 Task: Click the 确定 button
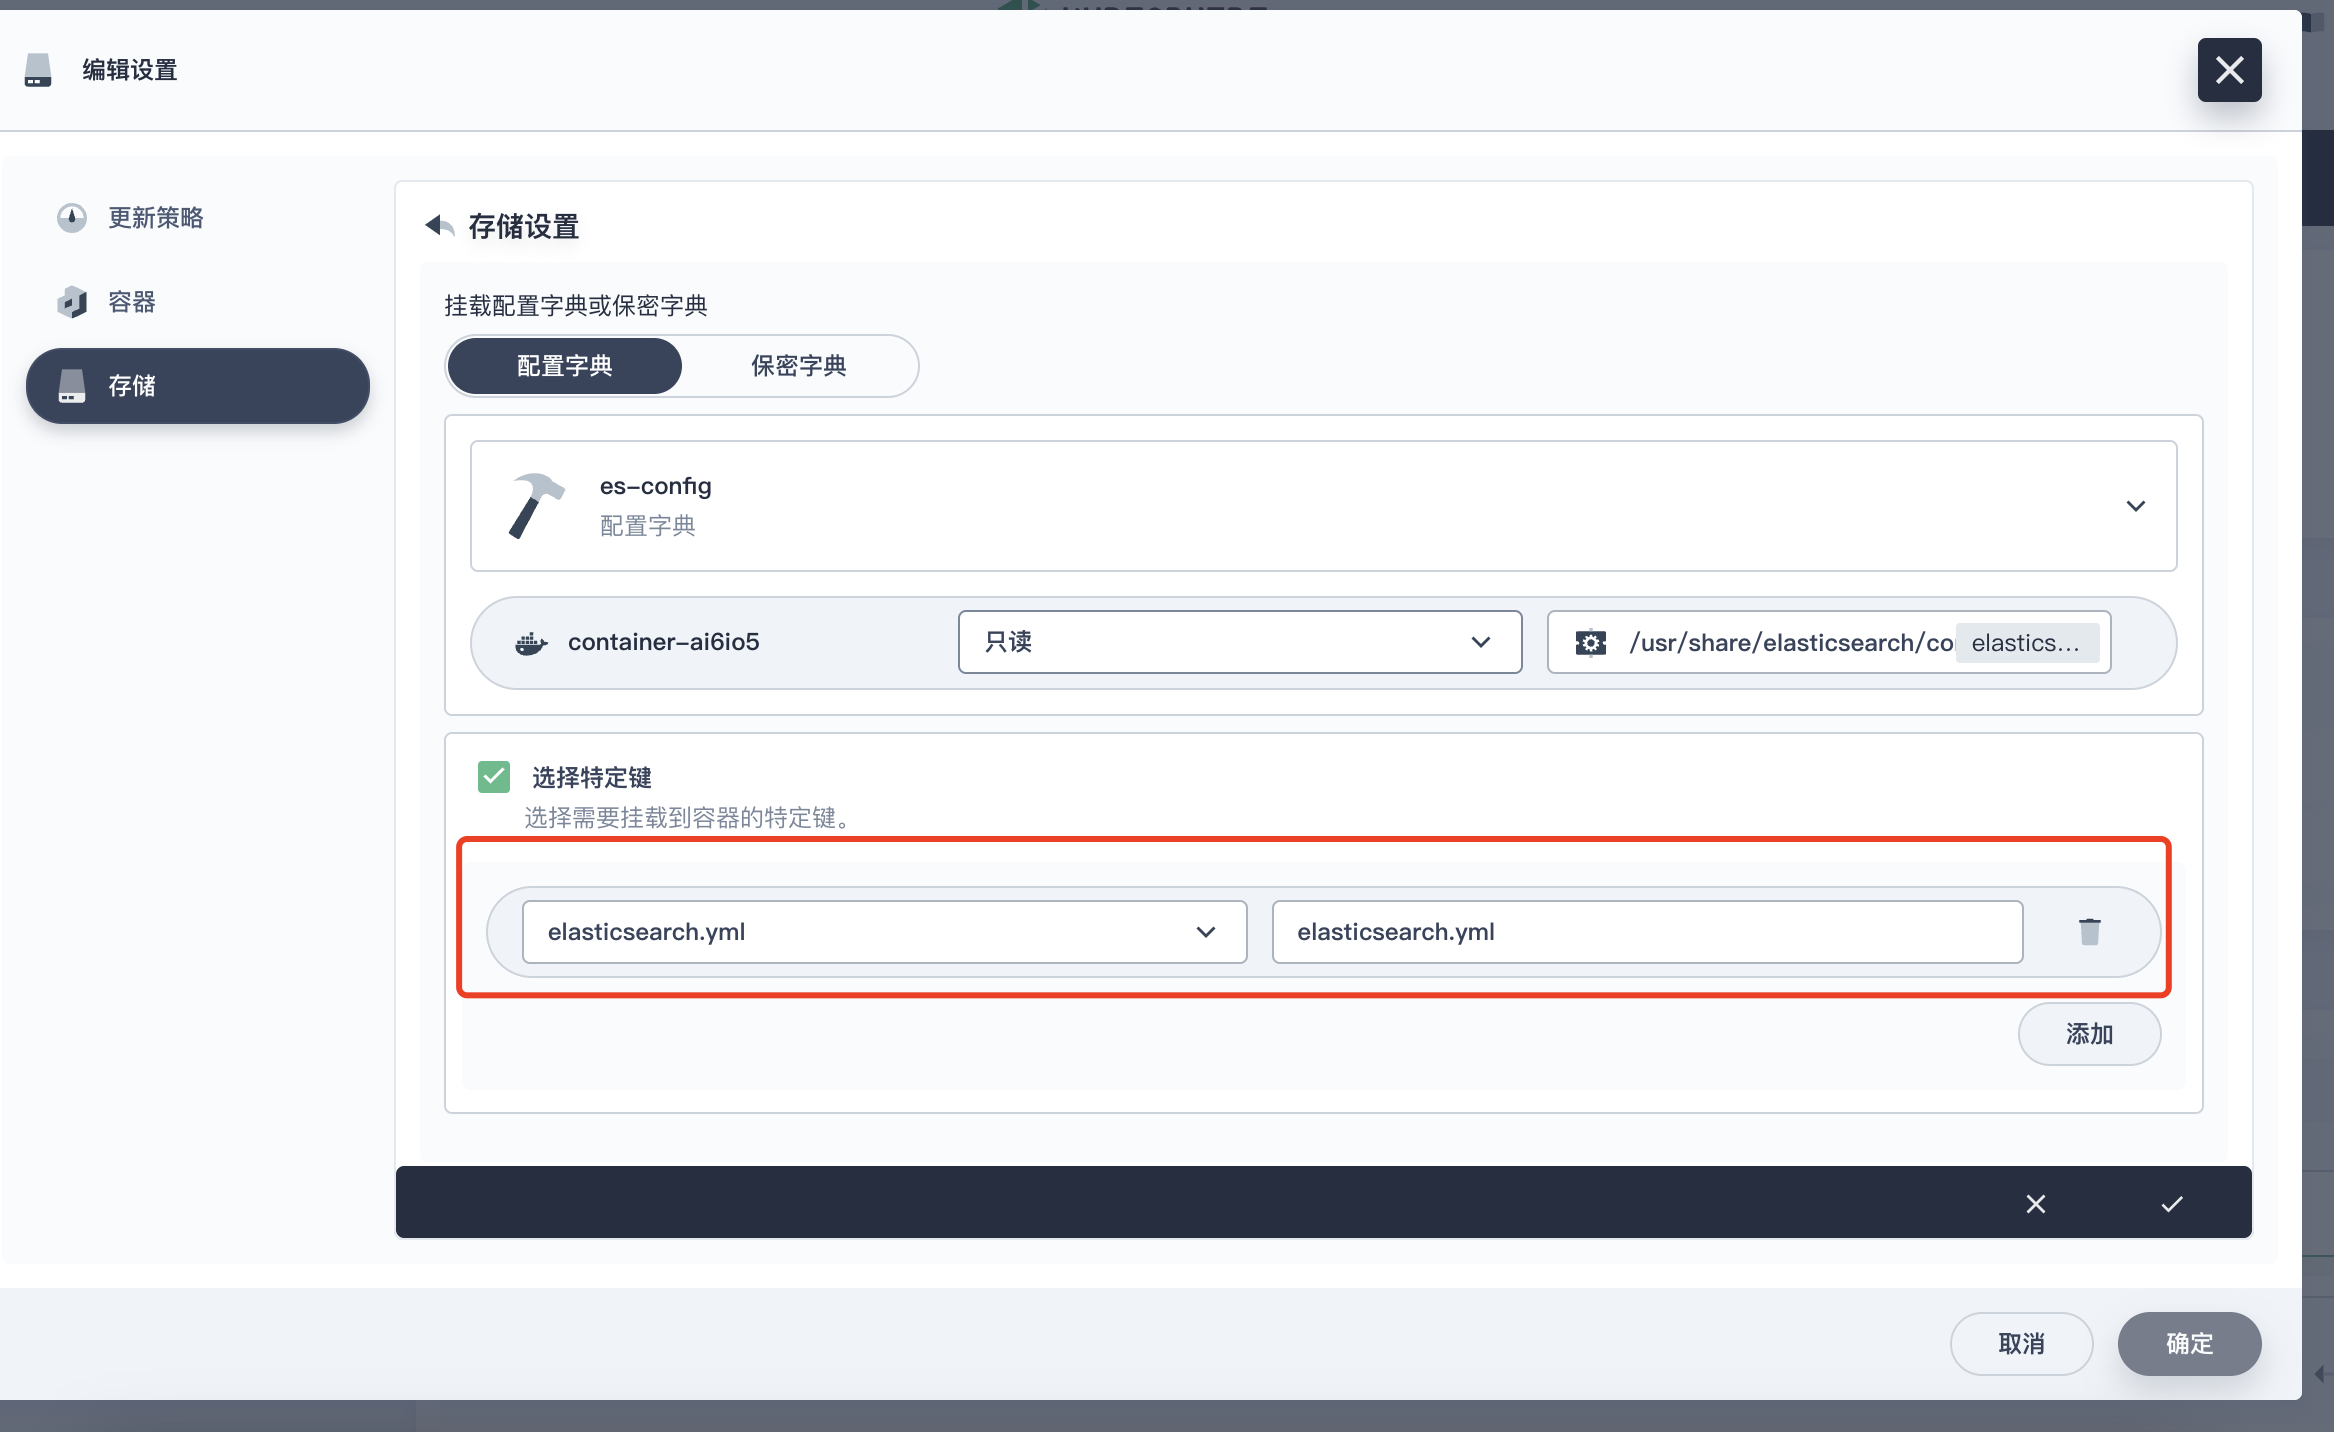[x=2189, y=1344]
